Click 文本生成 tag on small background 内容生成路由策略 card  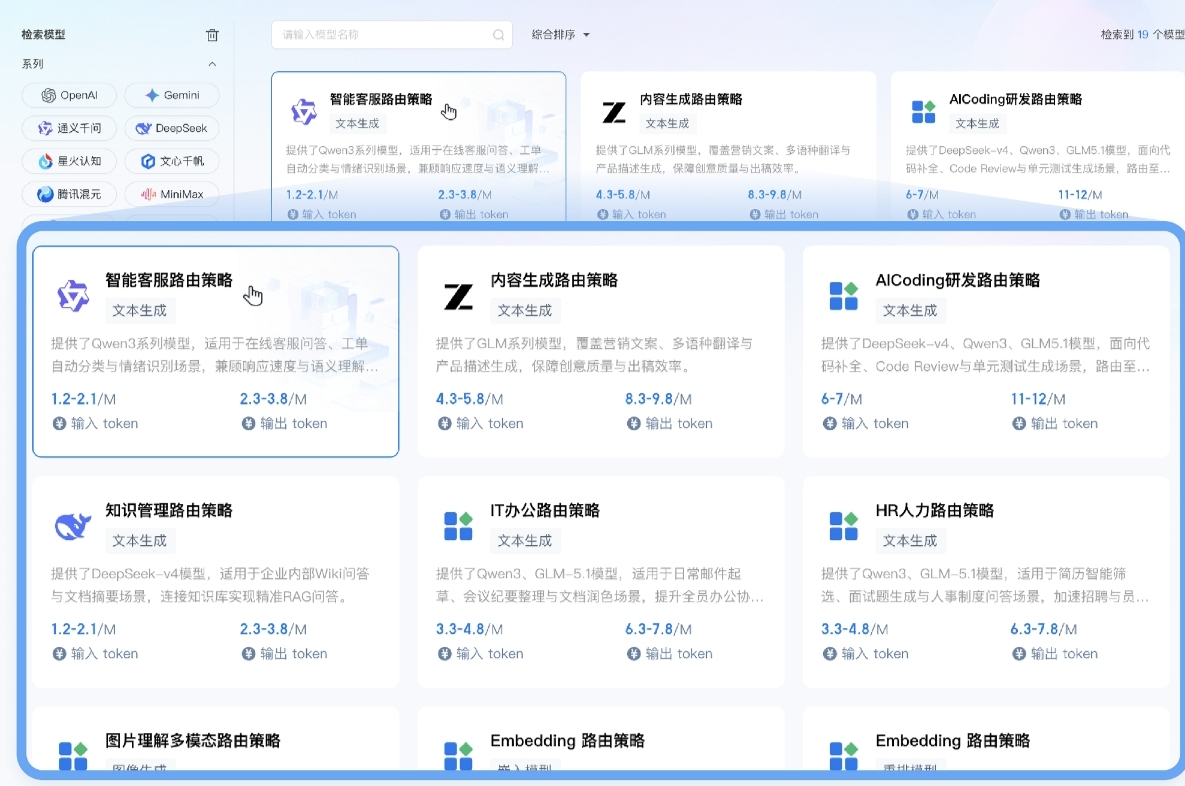coord(667,123)
